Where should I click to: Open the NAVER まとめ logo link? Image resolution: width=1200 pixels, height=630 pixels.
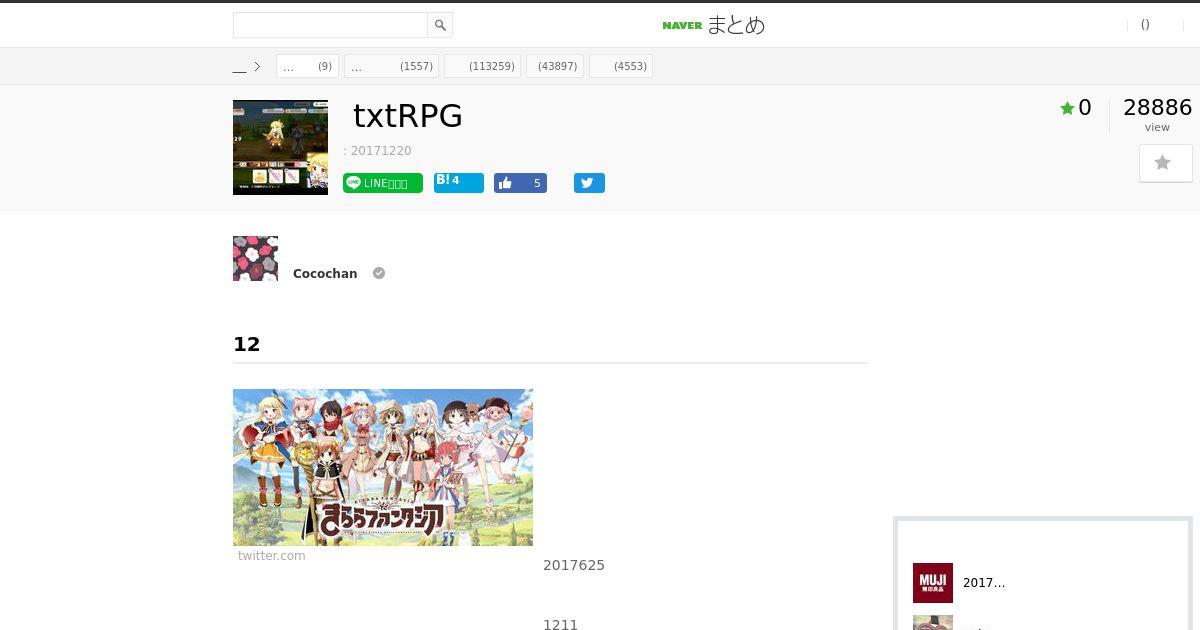[x=713, y=25]
